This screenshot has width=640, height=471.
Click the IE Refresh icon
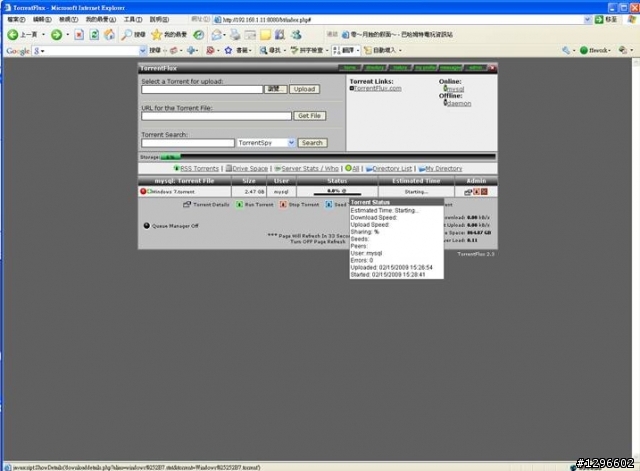94,35
